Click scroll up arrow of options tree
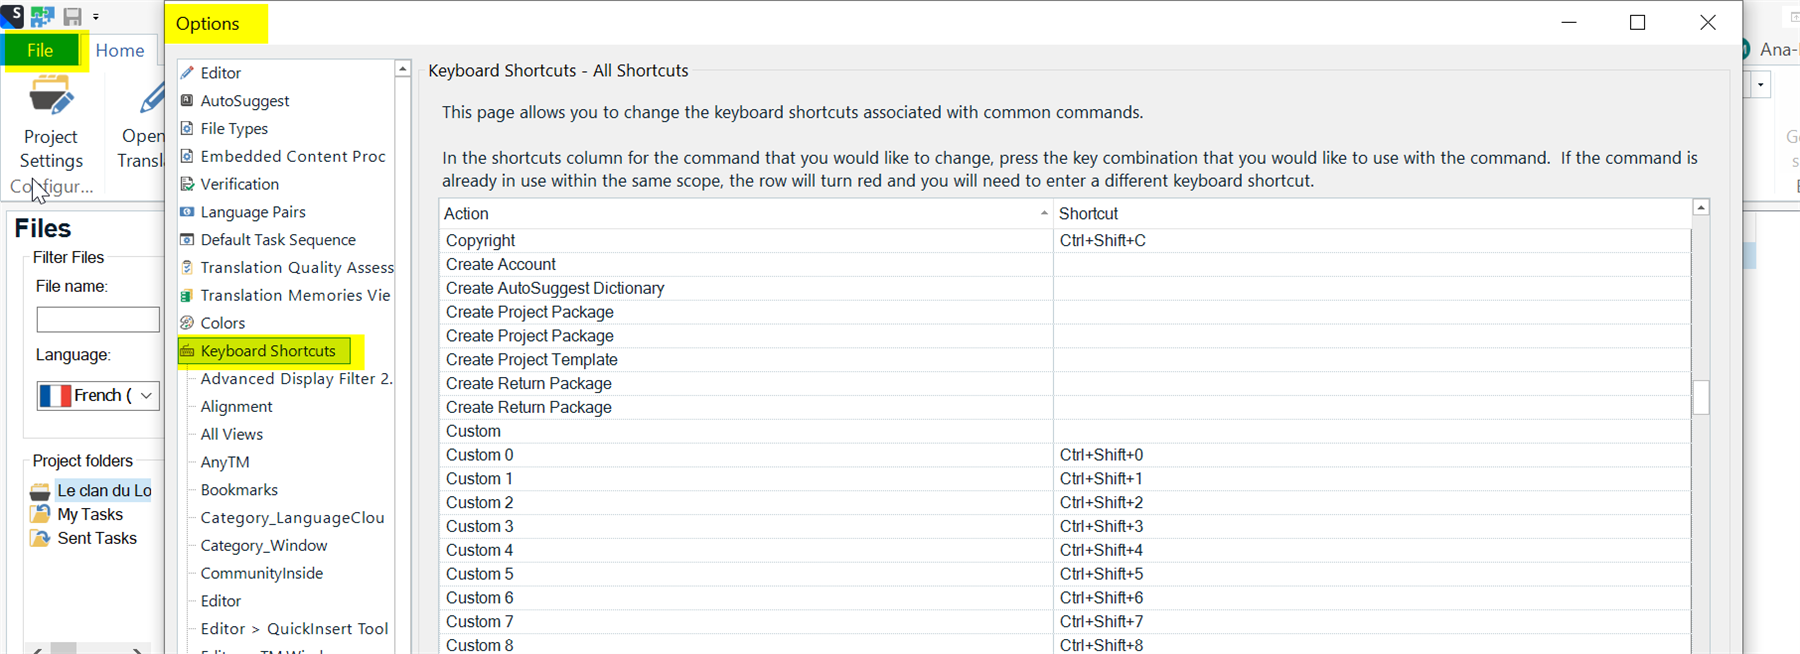Viewport: 1800px width, 654px height. 402,69
